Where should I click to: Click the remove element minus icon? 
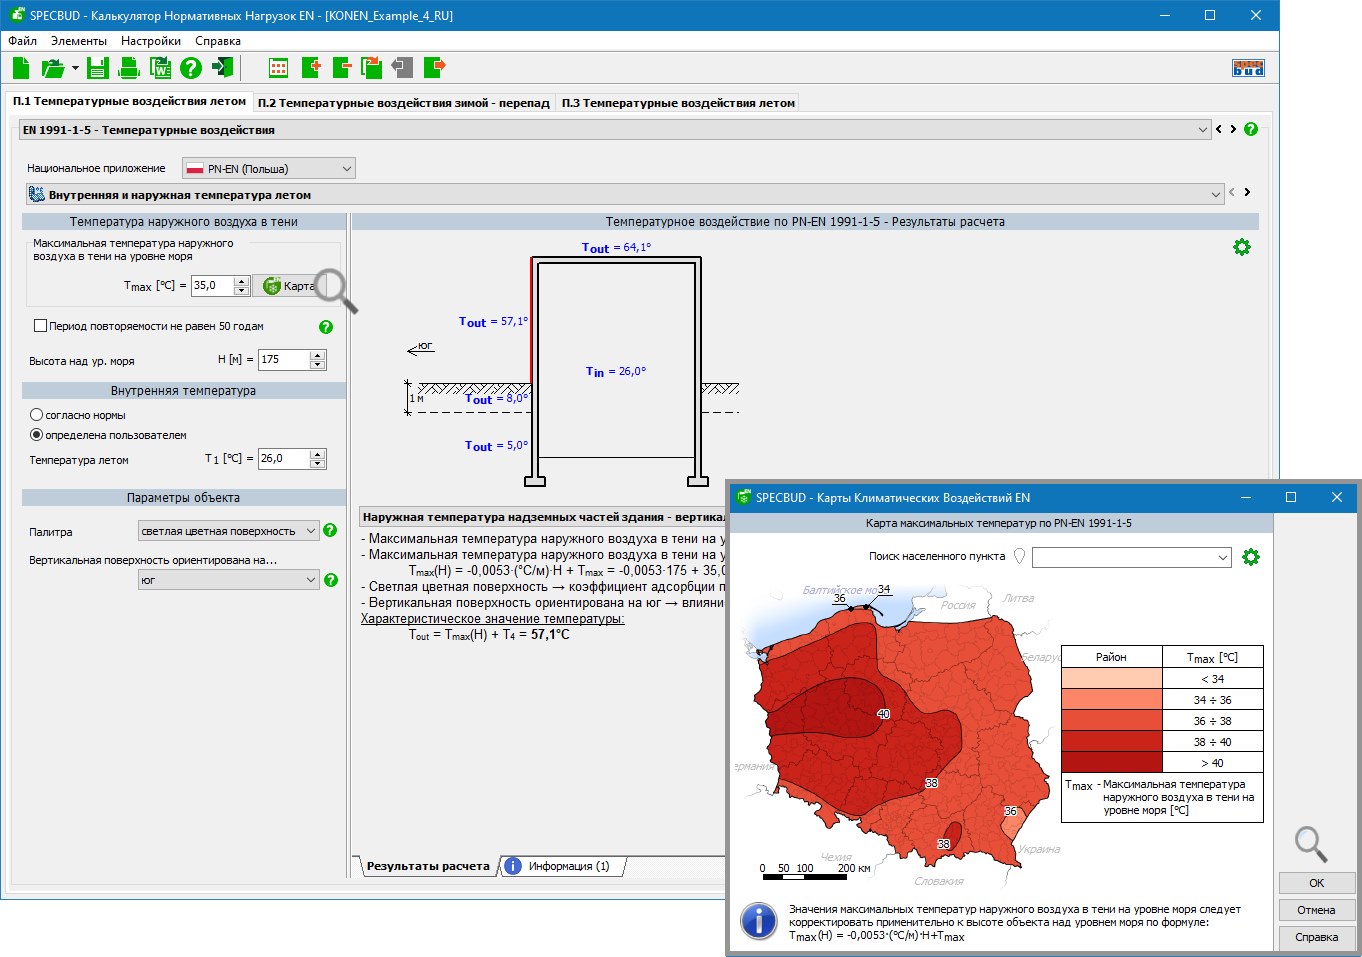point(341,68)
